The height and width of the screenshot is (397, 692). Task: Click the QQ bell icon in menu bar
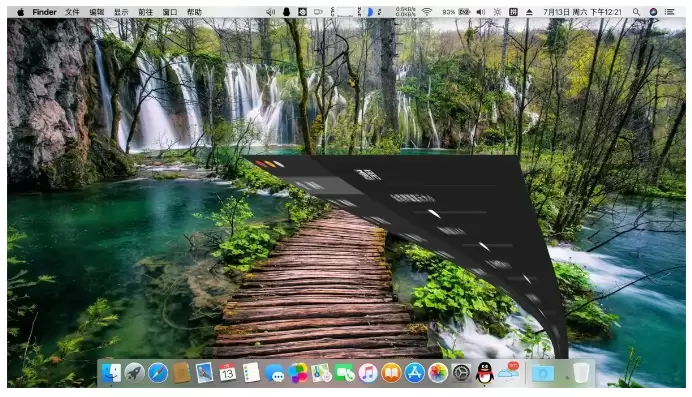pos(286,12)
